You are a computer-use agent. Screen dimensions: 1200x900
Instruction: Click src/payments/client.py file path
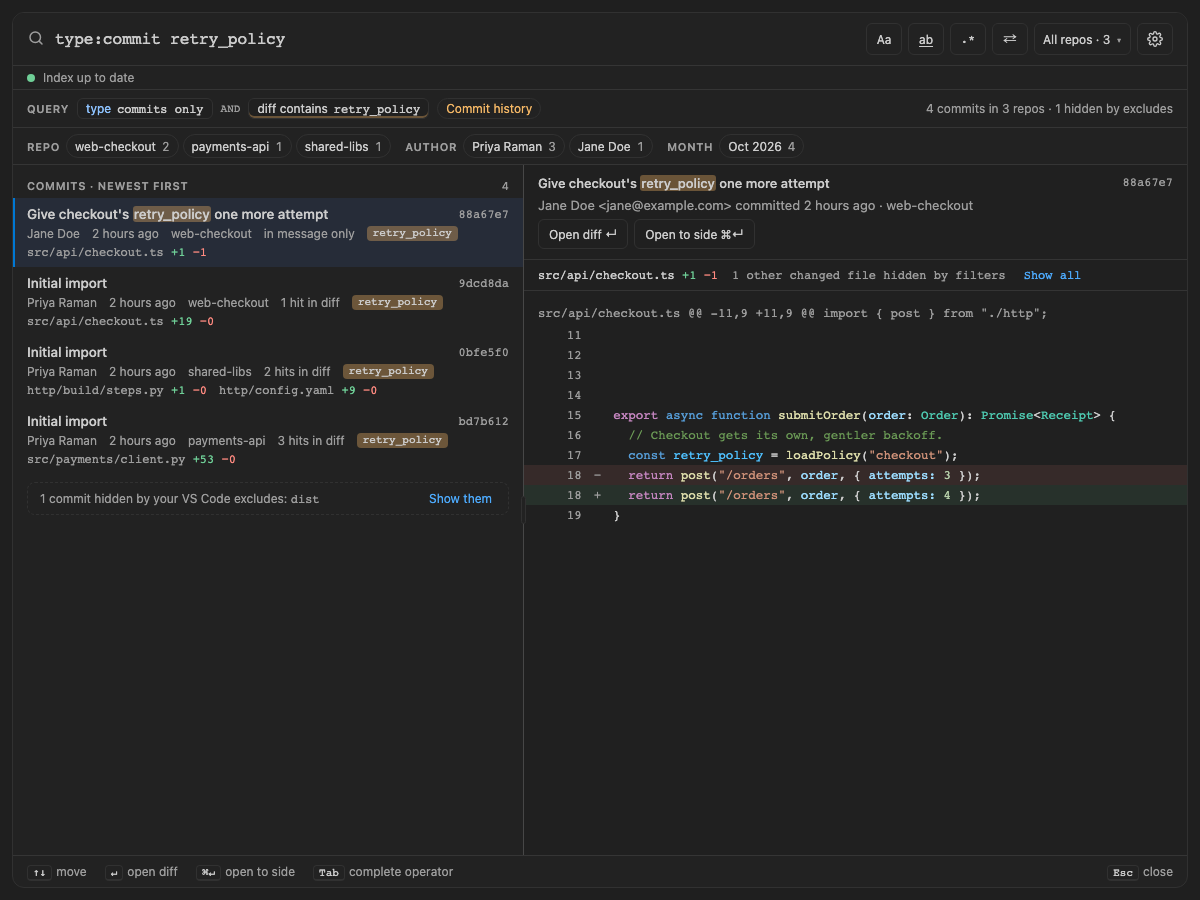106,459
